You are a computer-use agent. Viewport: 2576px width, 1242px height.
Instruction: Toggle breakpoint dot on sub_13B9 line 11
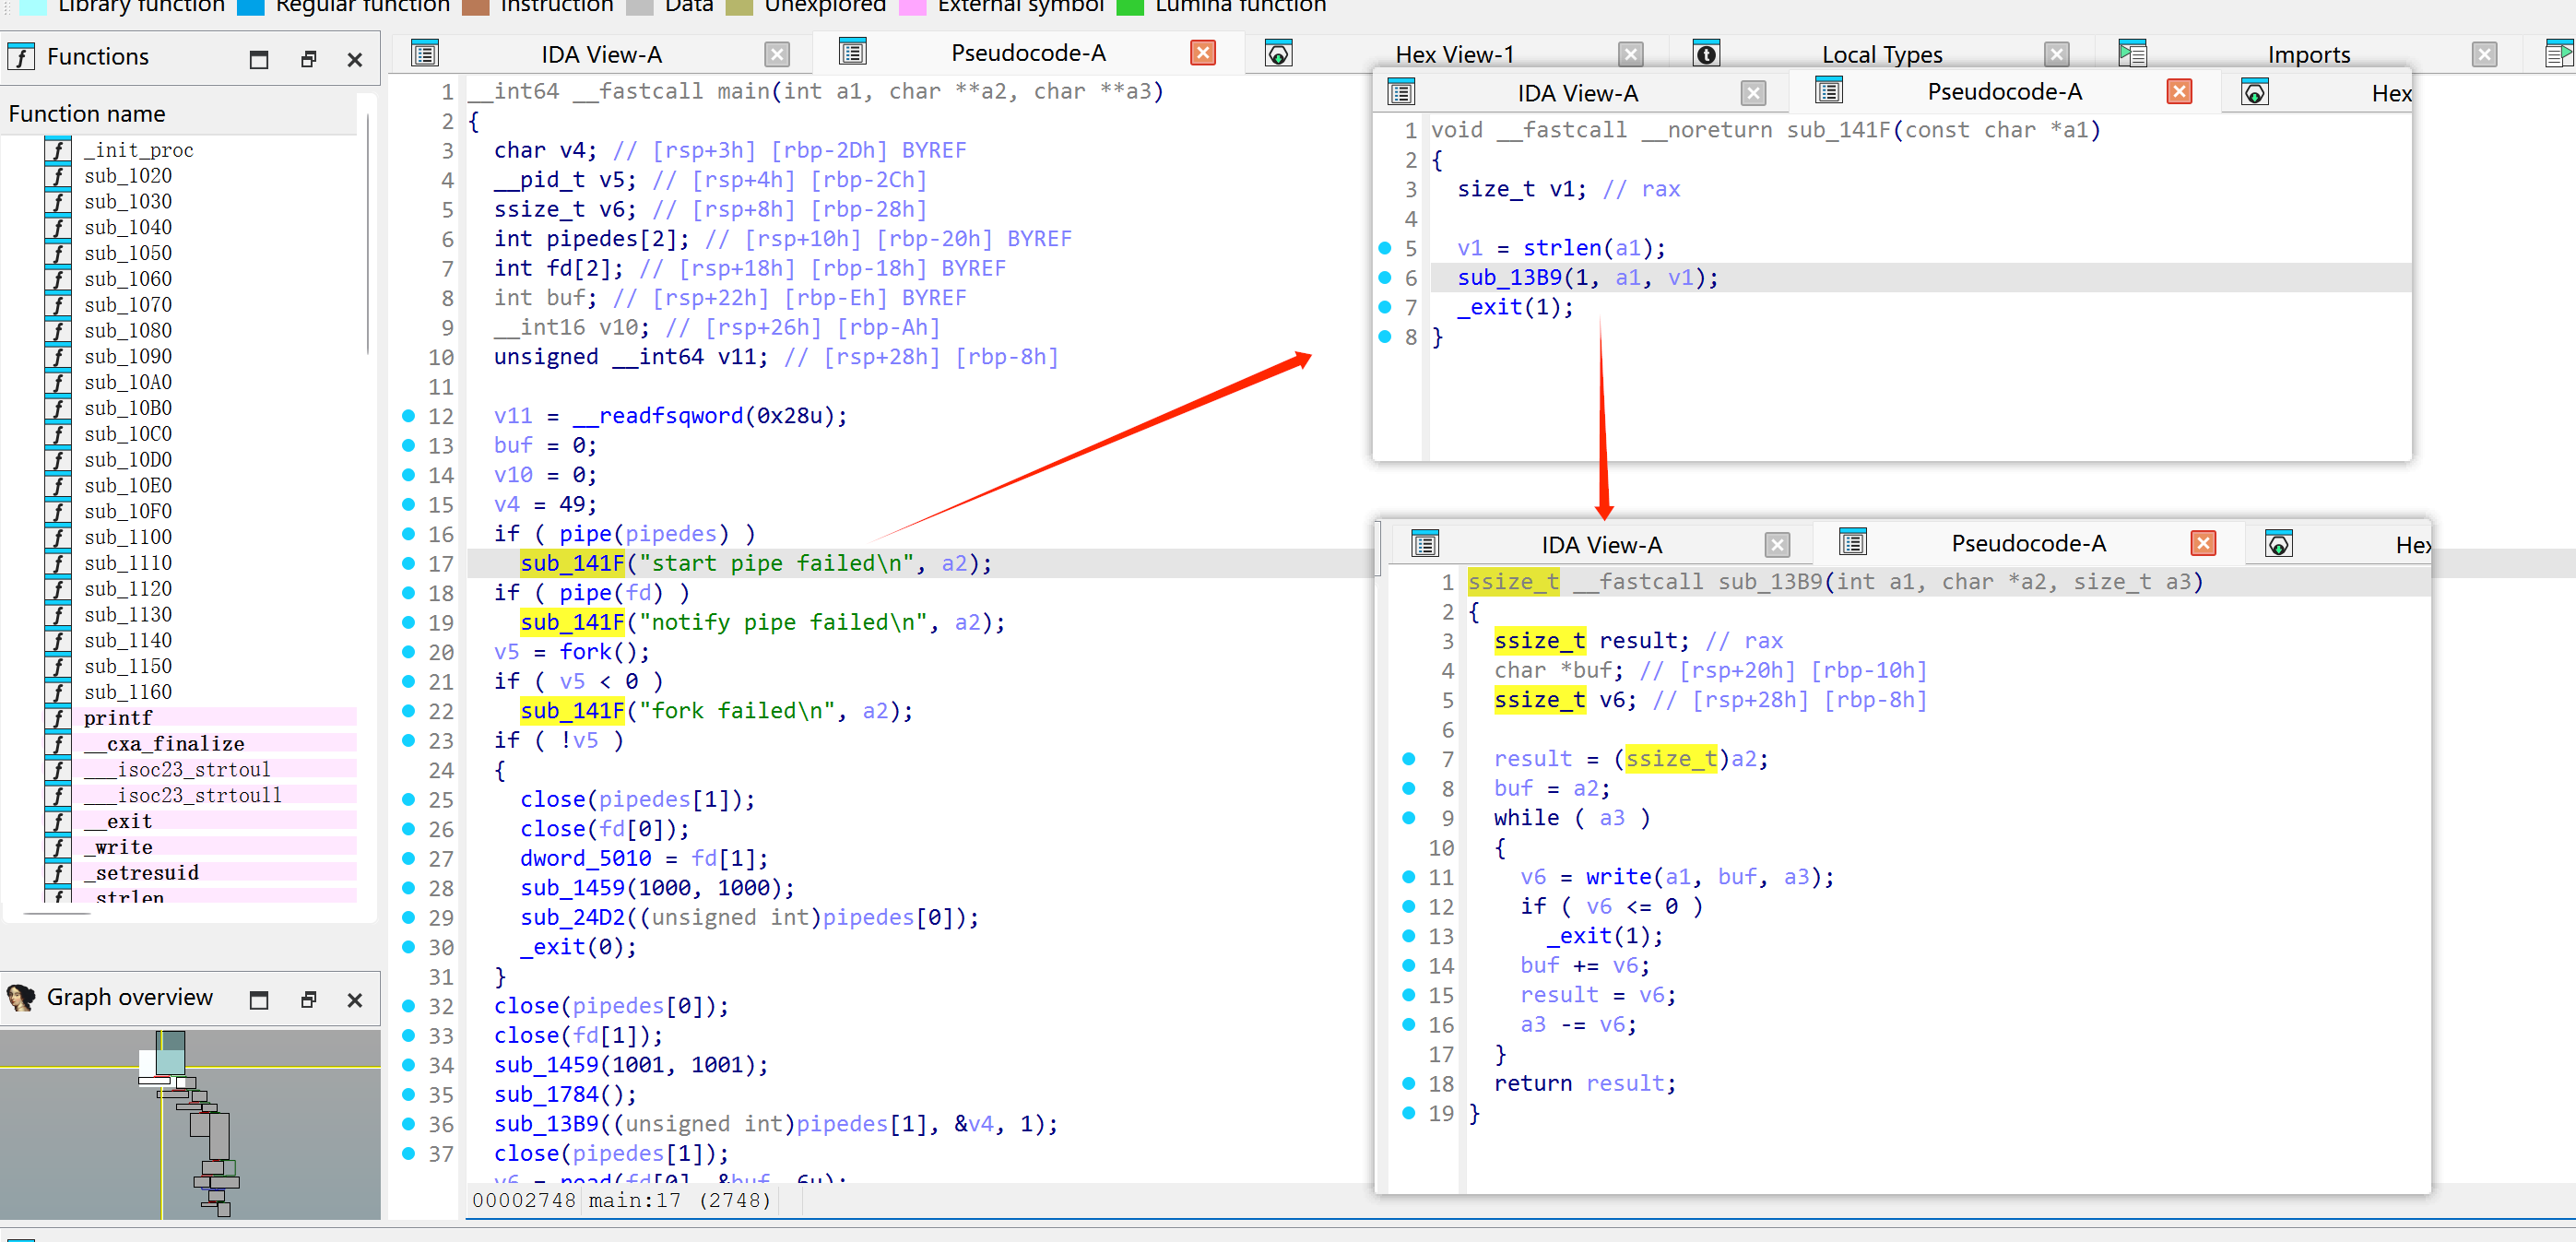(x=1409, y=876)
